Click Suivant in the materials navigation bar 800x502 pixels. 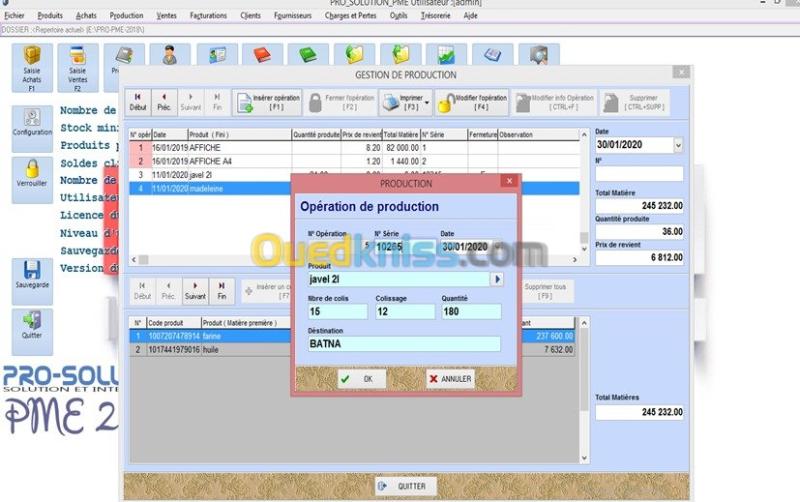(195, 291)
